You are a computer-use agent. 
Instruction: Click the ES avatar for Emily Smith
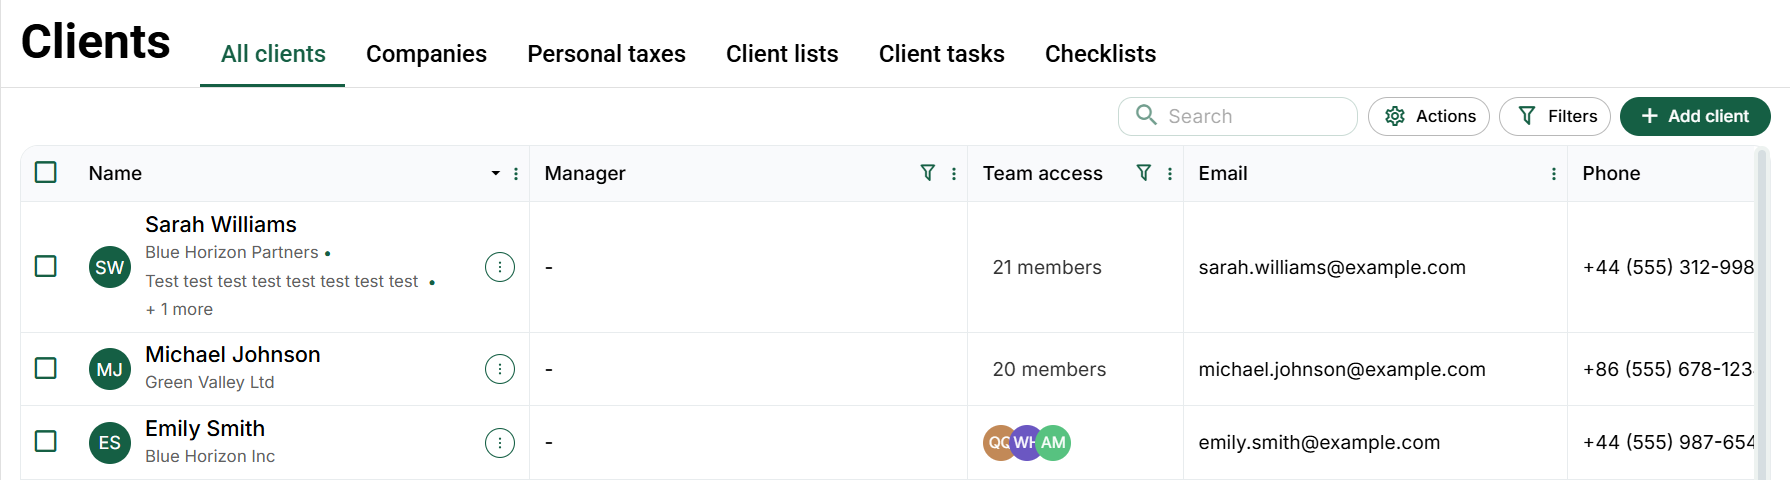(x=110, y=442)
